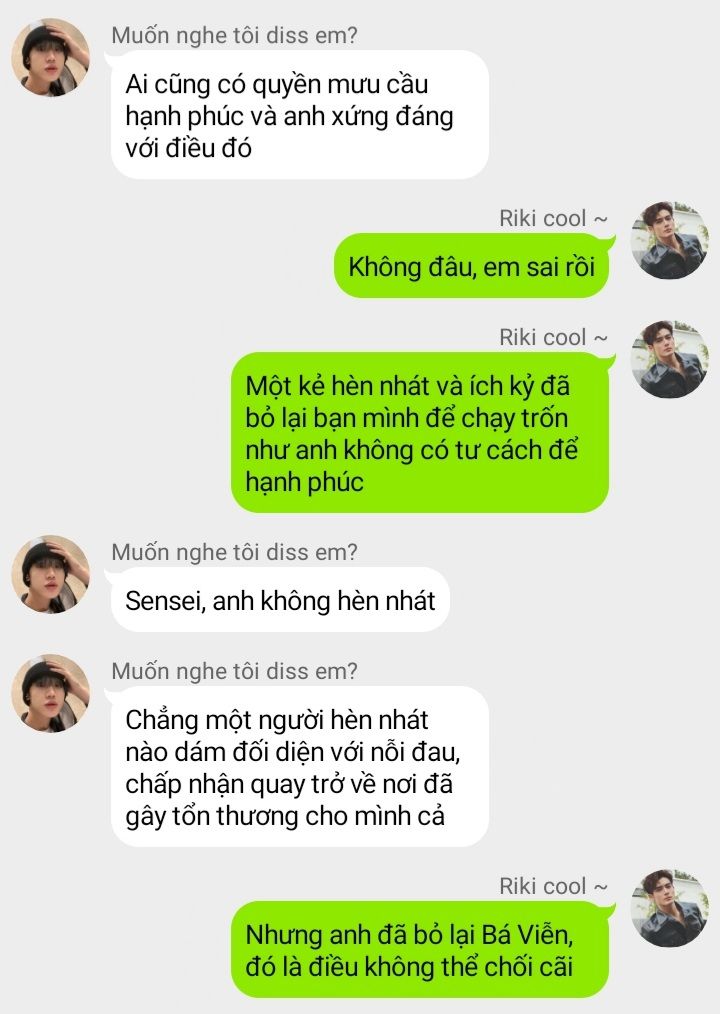
Task: Select the green bubble starting "Một kẻ hèn nhát và ích kỷ"
Action: tap(420, 433)
